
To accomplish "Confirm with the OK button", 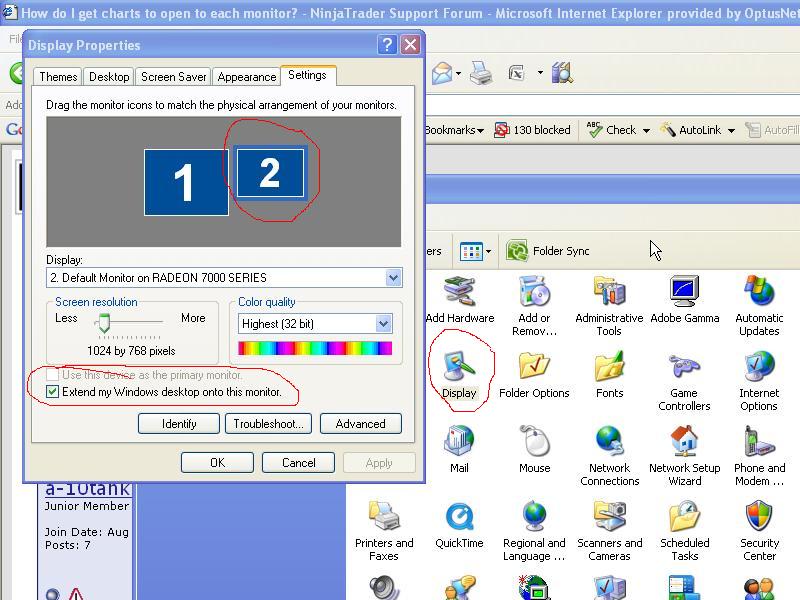I will [217, 463].
